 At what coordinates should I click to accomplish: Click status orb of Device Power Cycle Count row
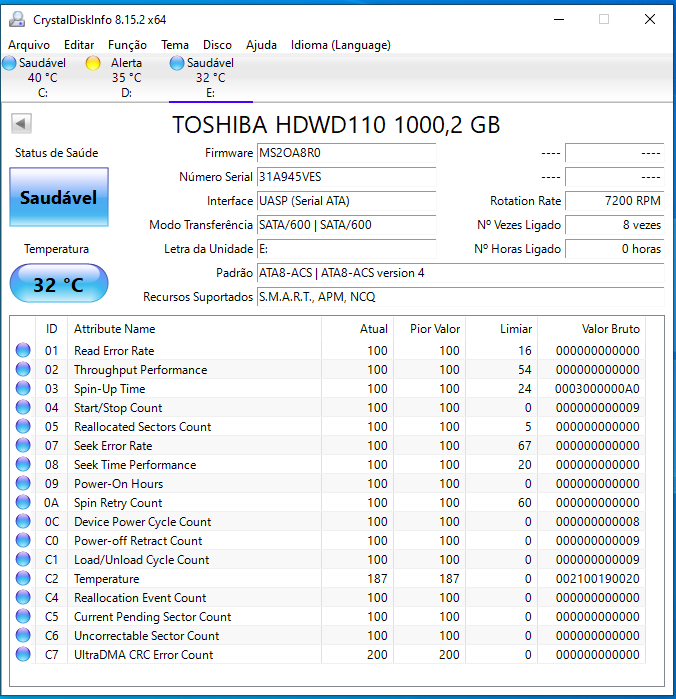coord(23,521)
